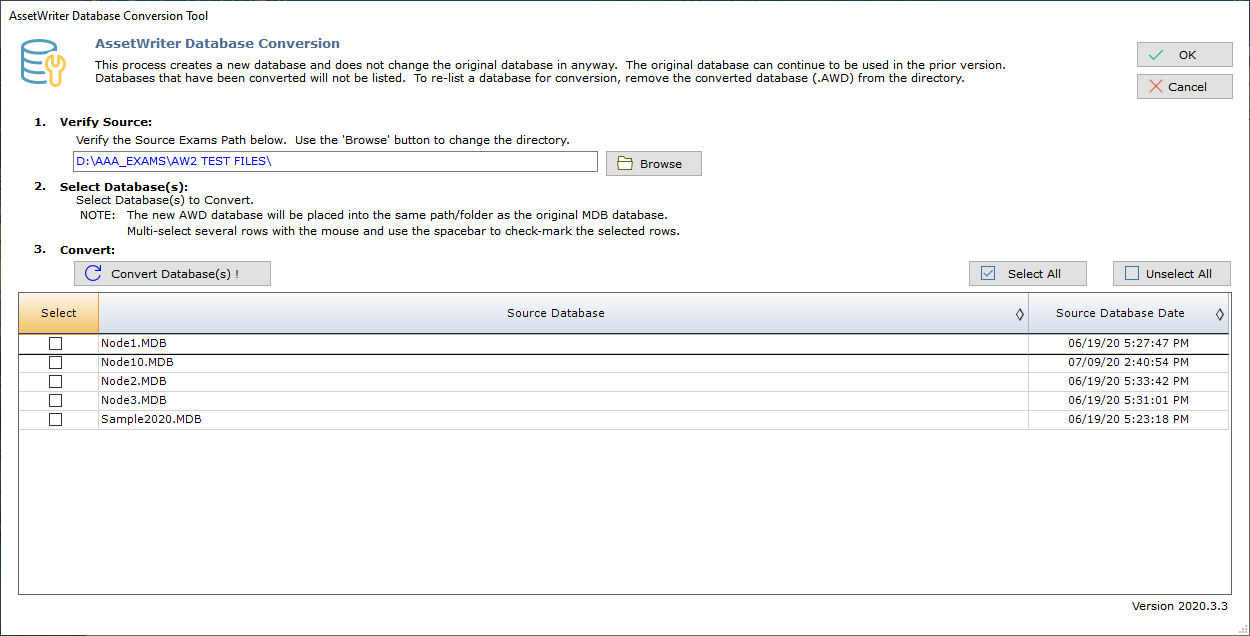Tick the Sample2020.MDB checkbox
The height and width of the screenshot is (636, 1250).
click(55, 419)
